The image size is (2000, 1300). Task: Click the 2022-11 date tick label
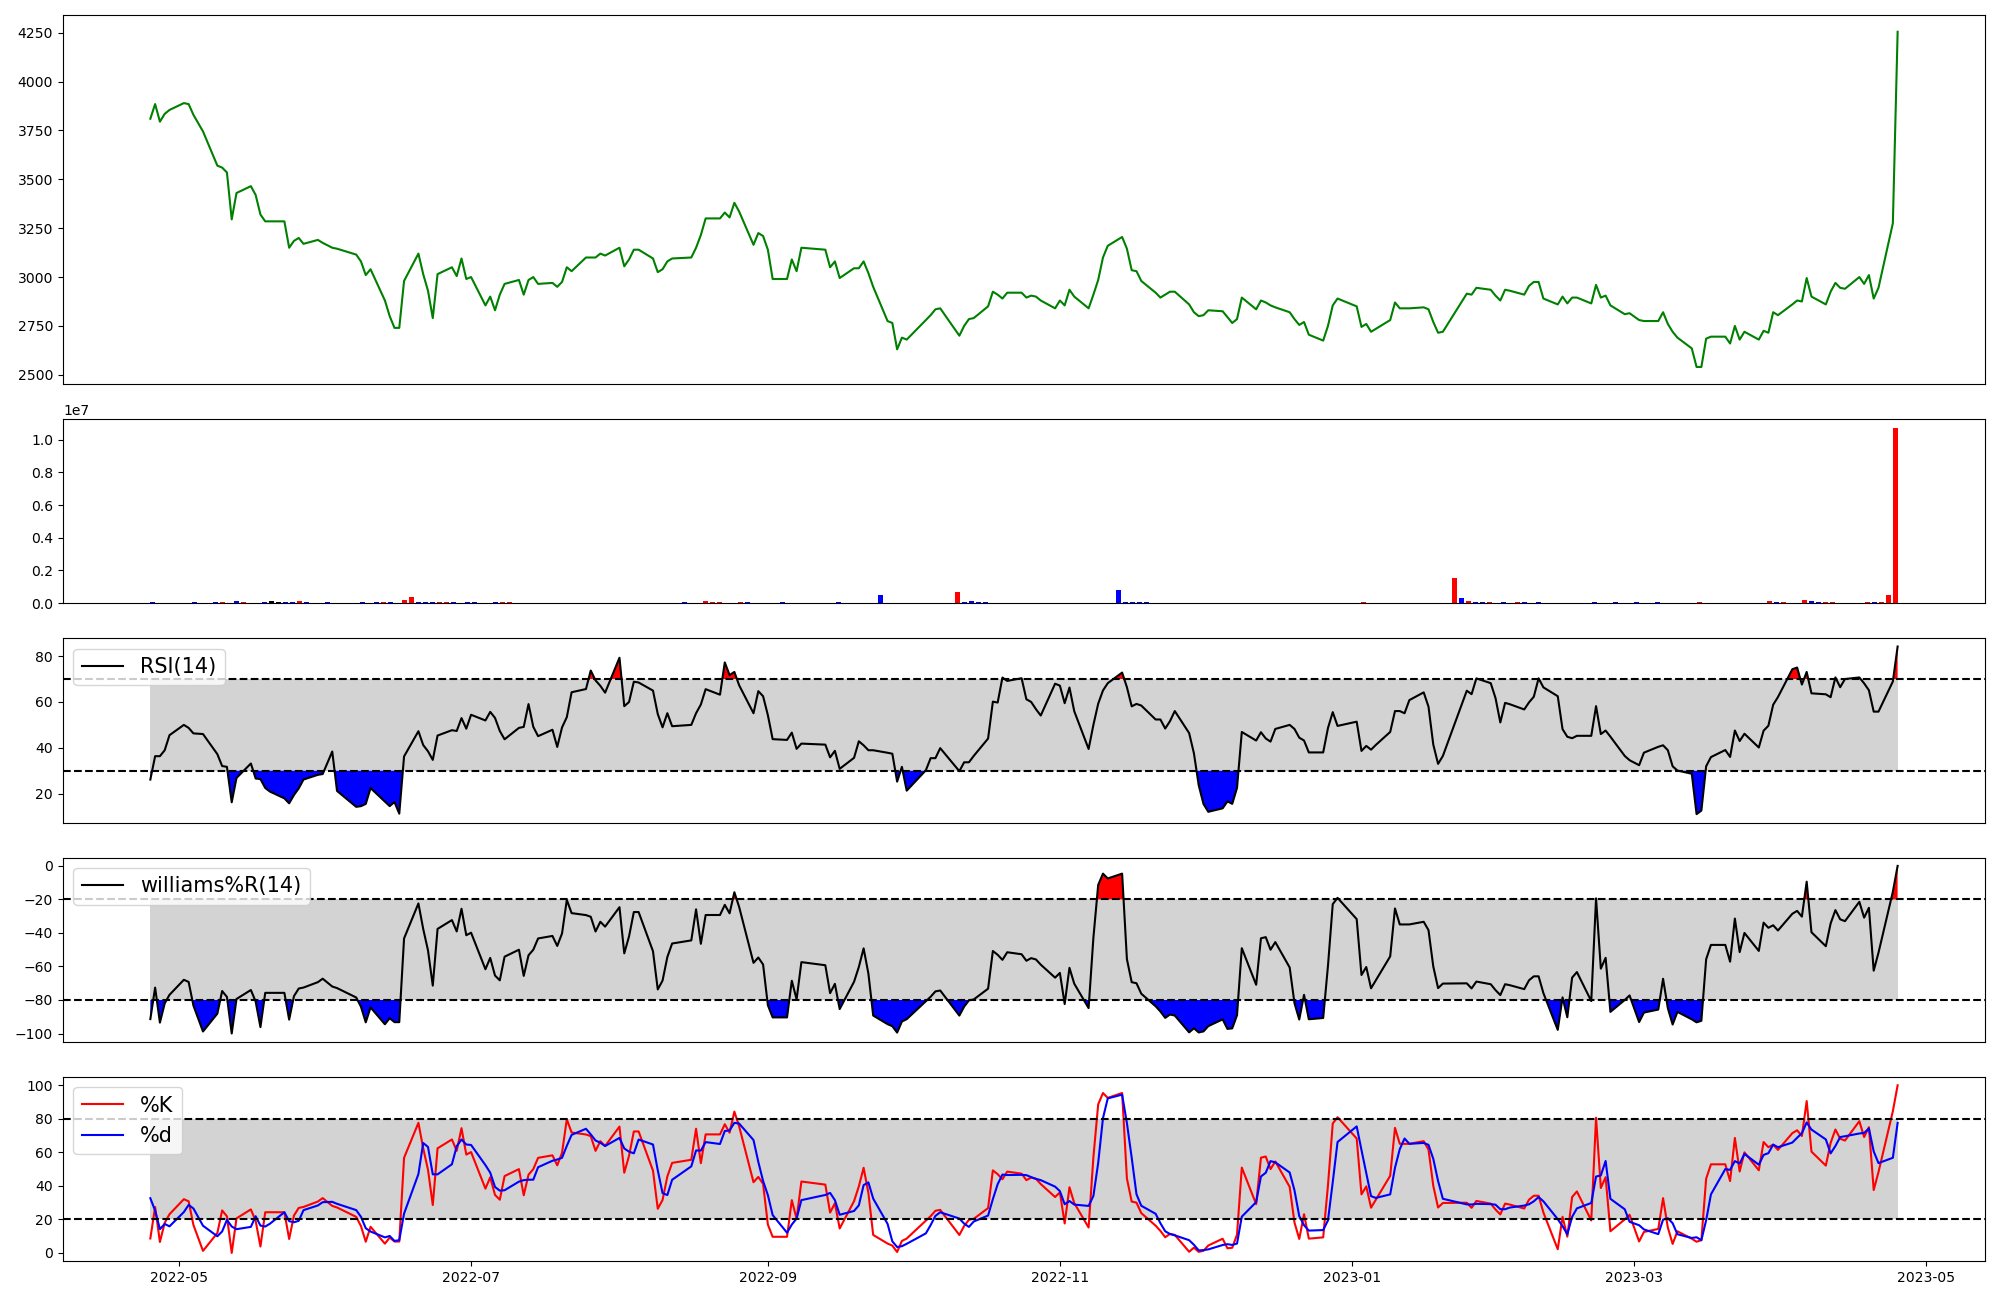[1060, 1276]
